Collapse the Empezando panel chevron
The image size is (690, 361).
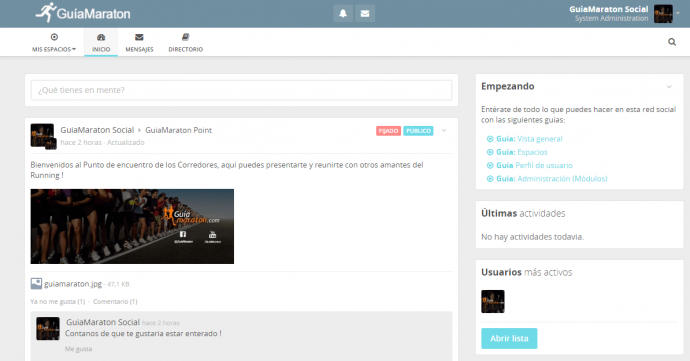click(x=669, y=87)
